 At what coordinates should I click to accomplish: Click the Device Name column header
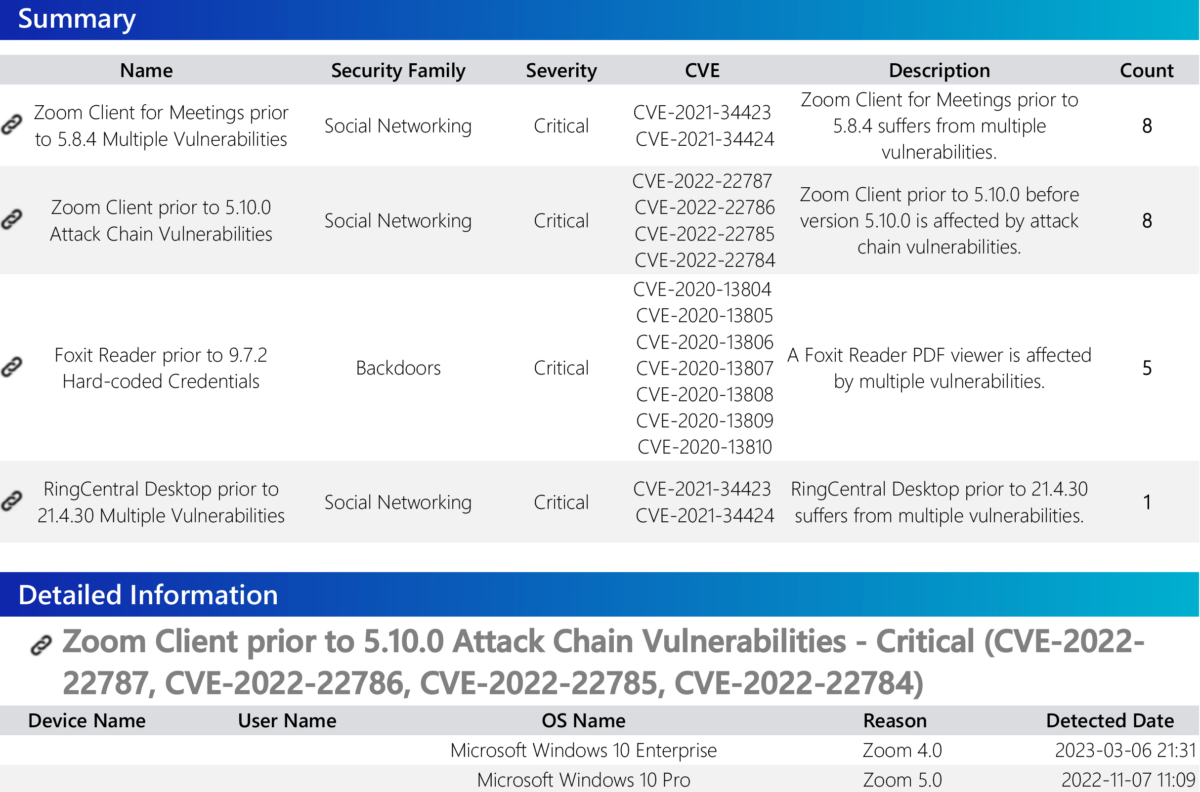[x=87, y=720]
